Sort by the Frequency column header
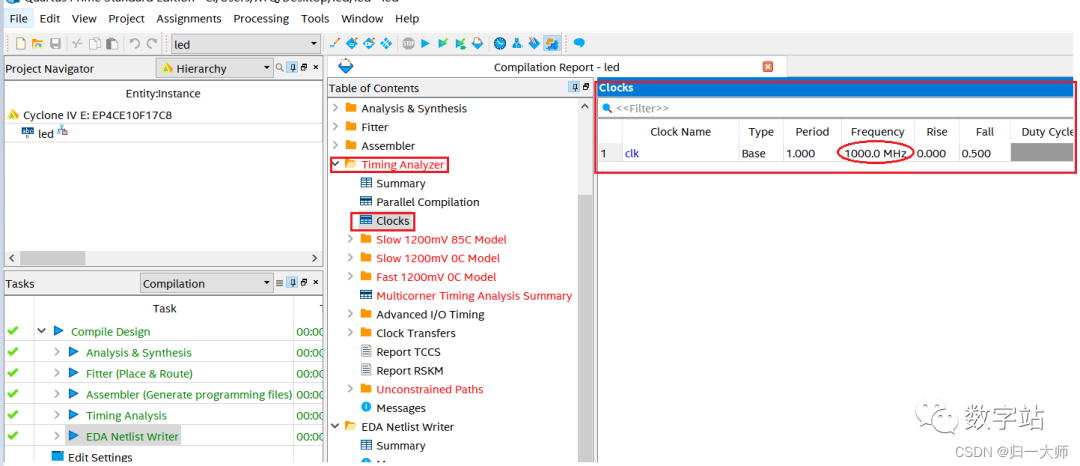 (x=877, y=131)
